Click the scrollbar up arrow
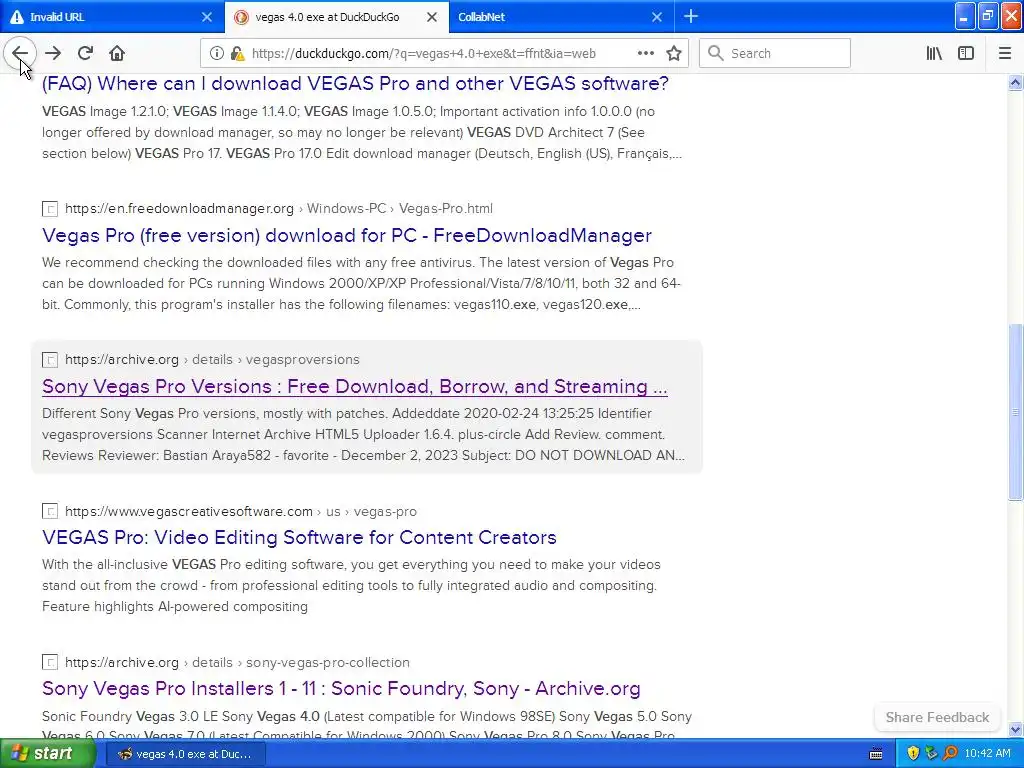 (1015, 82)
